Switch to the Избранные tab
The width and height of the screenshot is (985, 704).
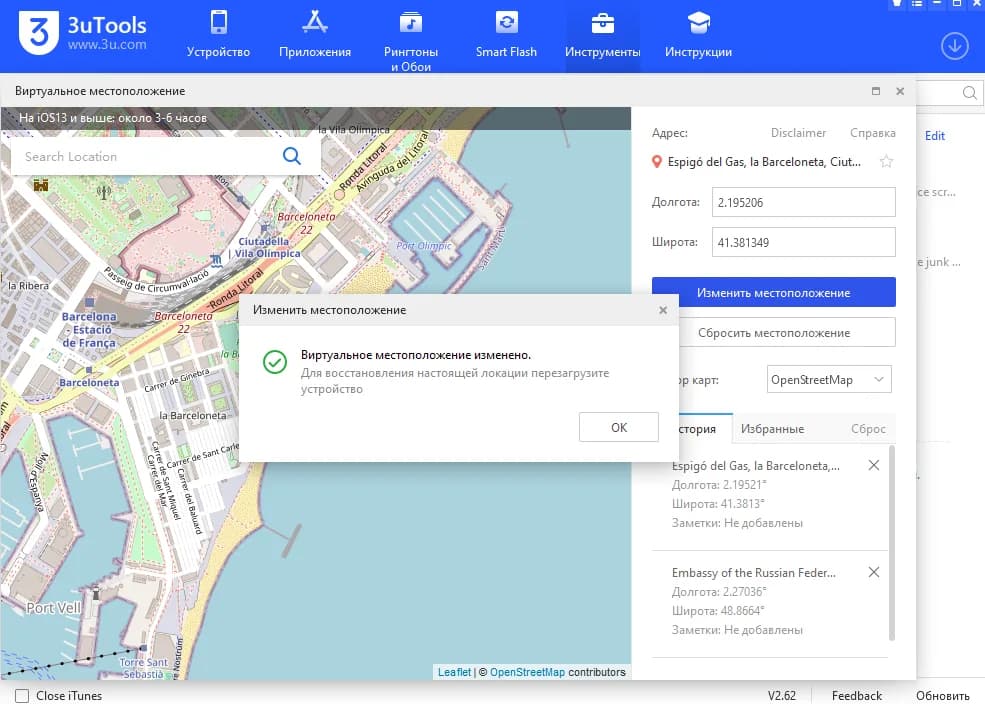[772, 429]
